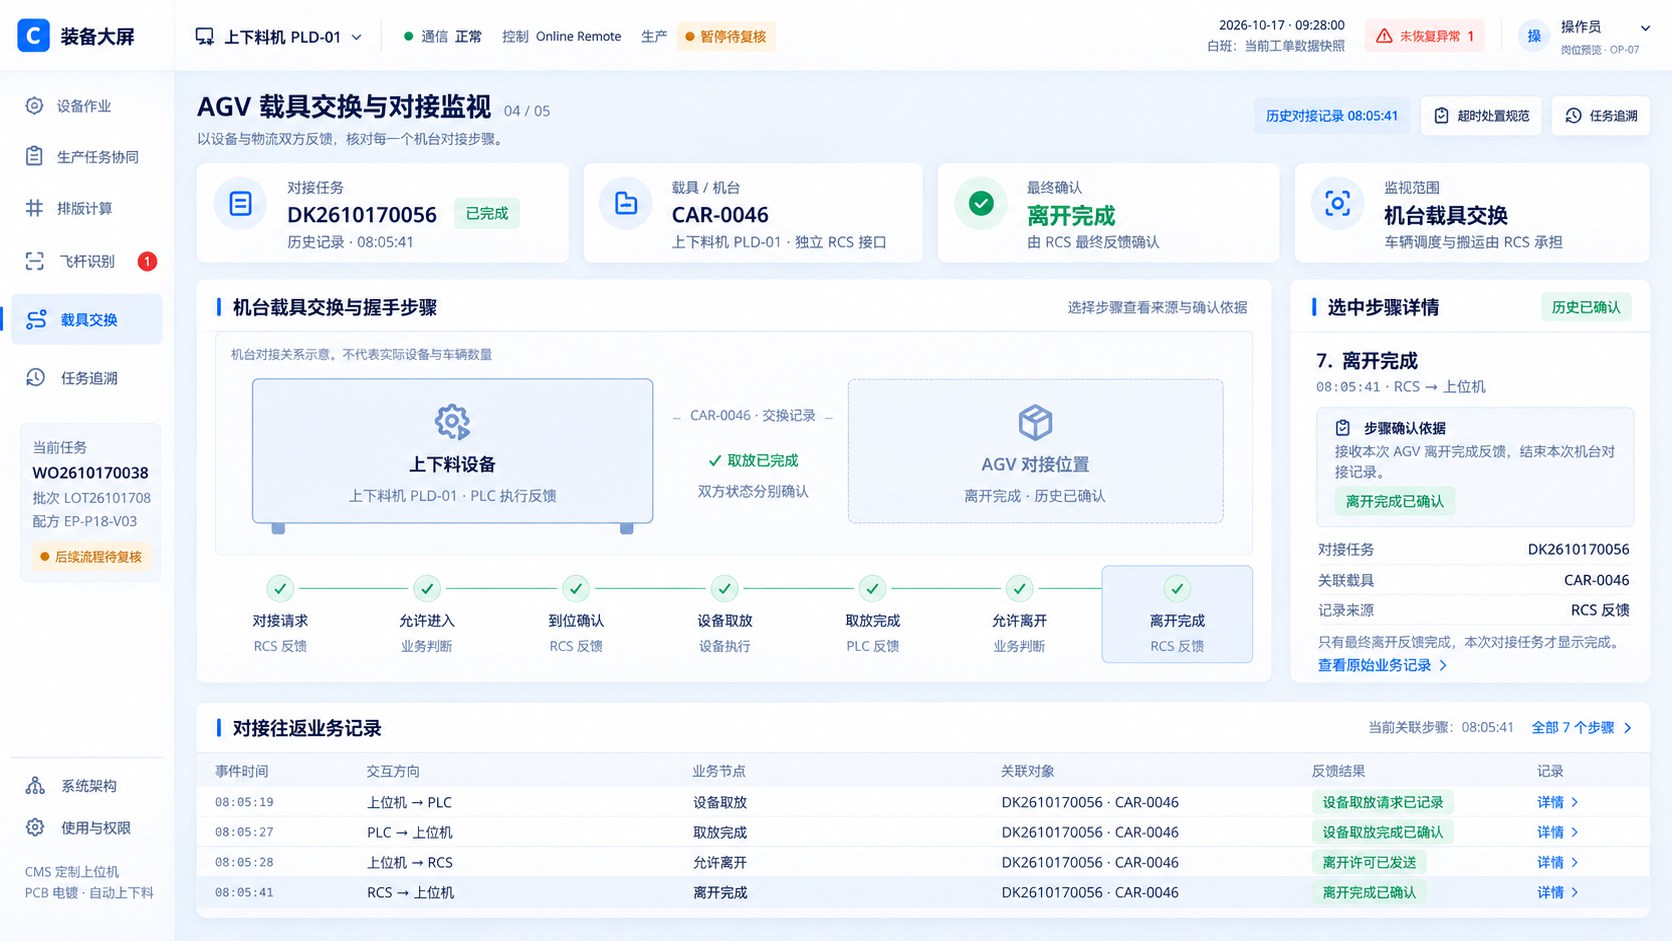Open 详情 for the 08:05:41 record

(x=1557, y=892)
